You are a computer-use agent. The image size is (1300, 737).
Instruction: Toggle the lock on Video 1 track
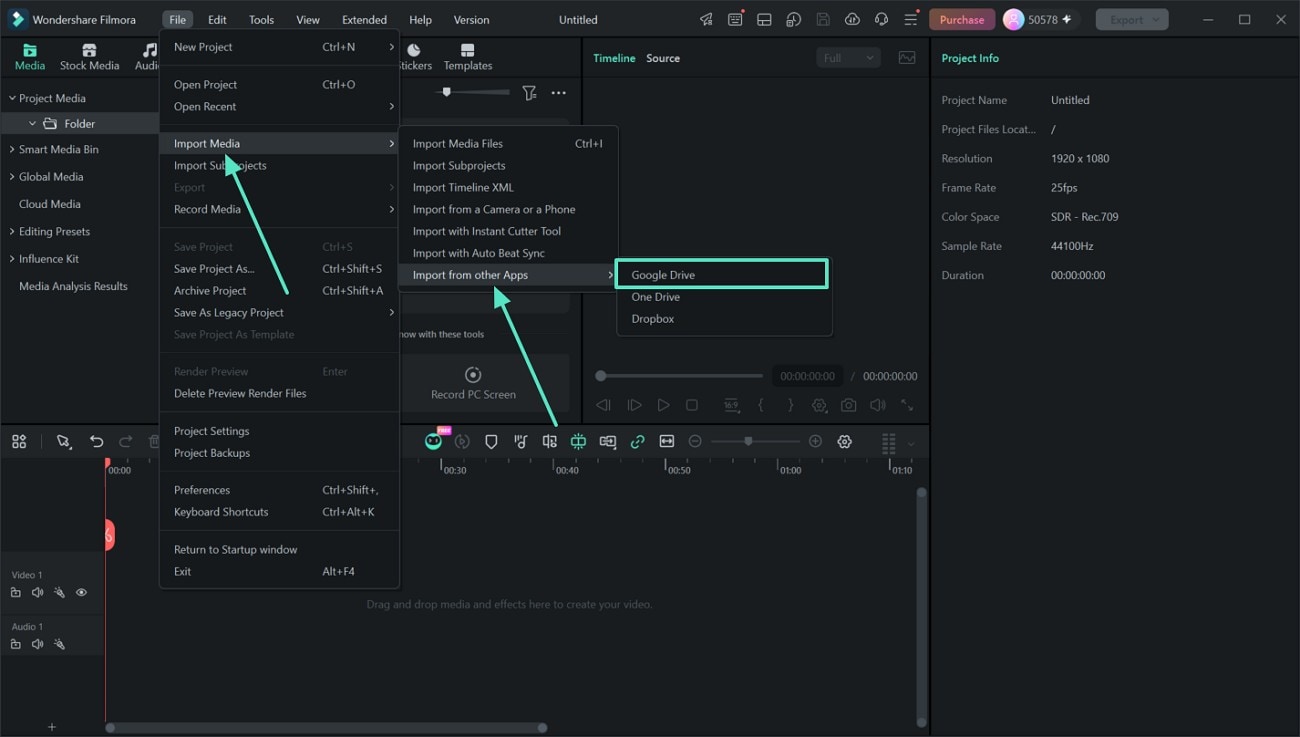[x=15, y=593]
